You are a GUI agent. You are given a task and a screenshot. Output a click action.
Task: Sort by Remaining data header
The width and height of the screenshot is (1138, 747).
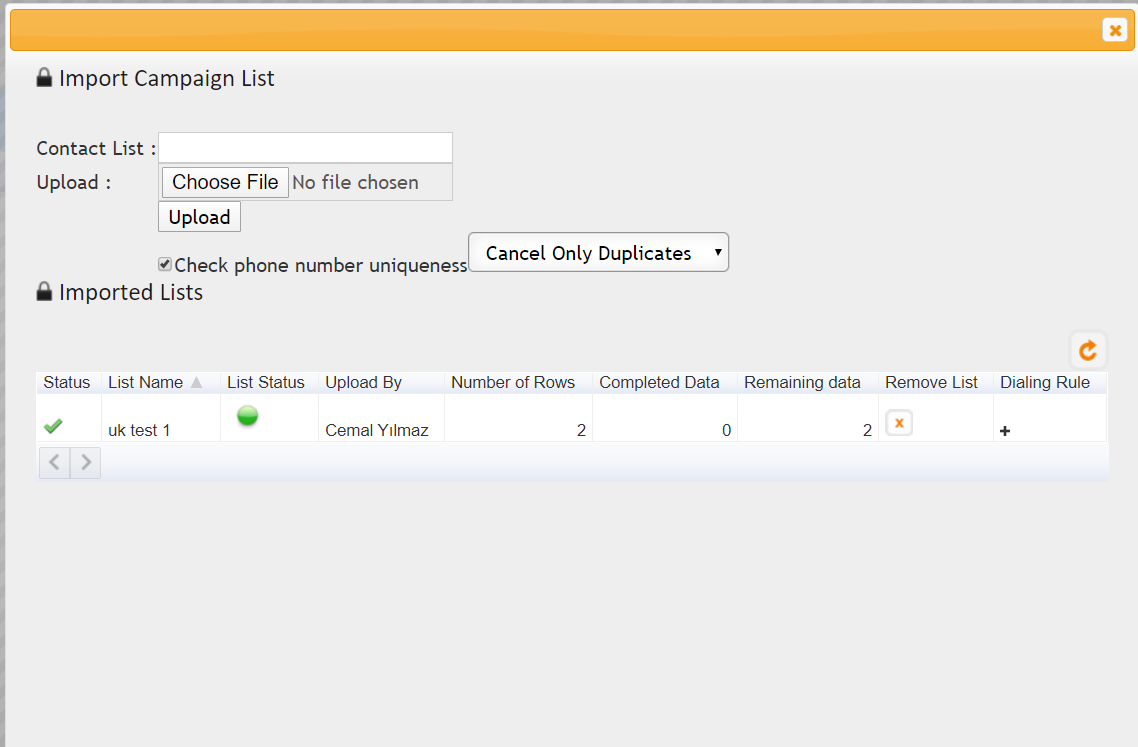(802, 383)
